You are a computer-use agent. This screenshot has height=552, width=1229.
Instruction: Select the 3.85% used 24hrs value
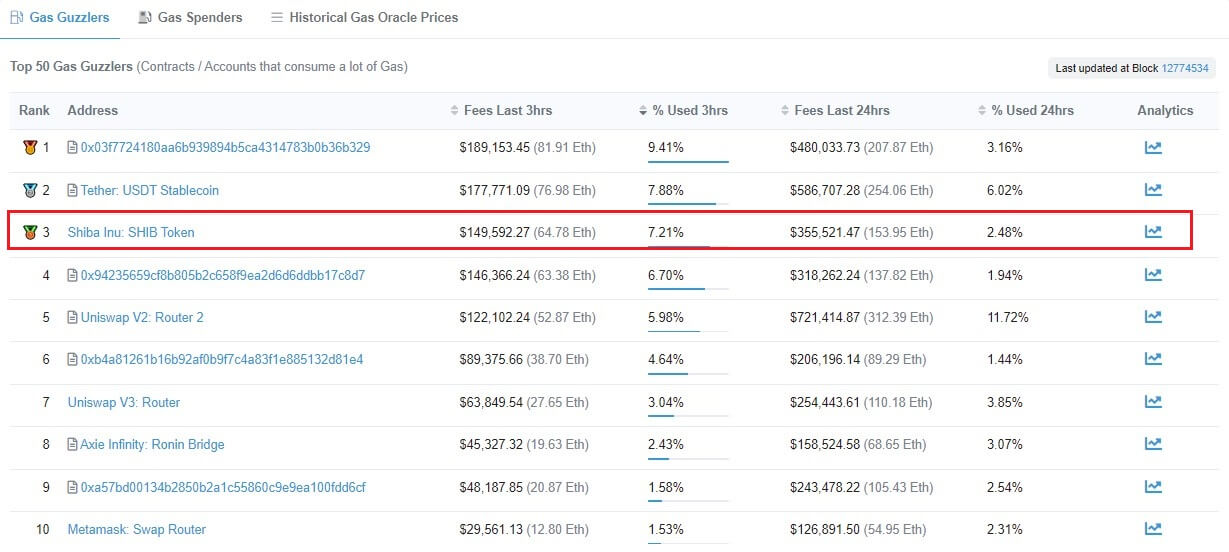pyautogui.click(x=1005, y=402)
